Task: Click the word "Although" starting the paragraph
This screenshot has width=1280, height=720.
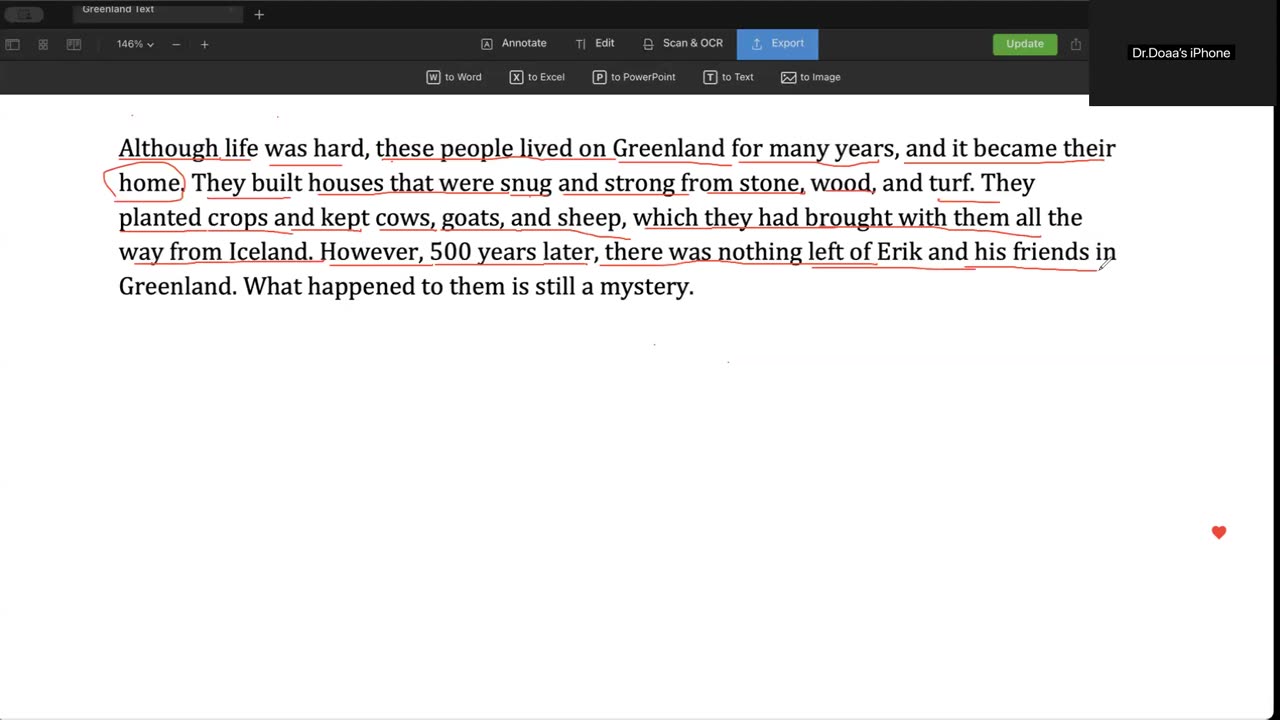Action: (x=168, y=149)
